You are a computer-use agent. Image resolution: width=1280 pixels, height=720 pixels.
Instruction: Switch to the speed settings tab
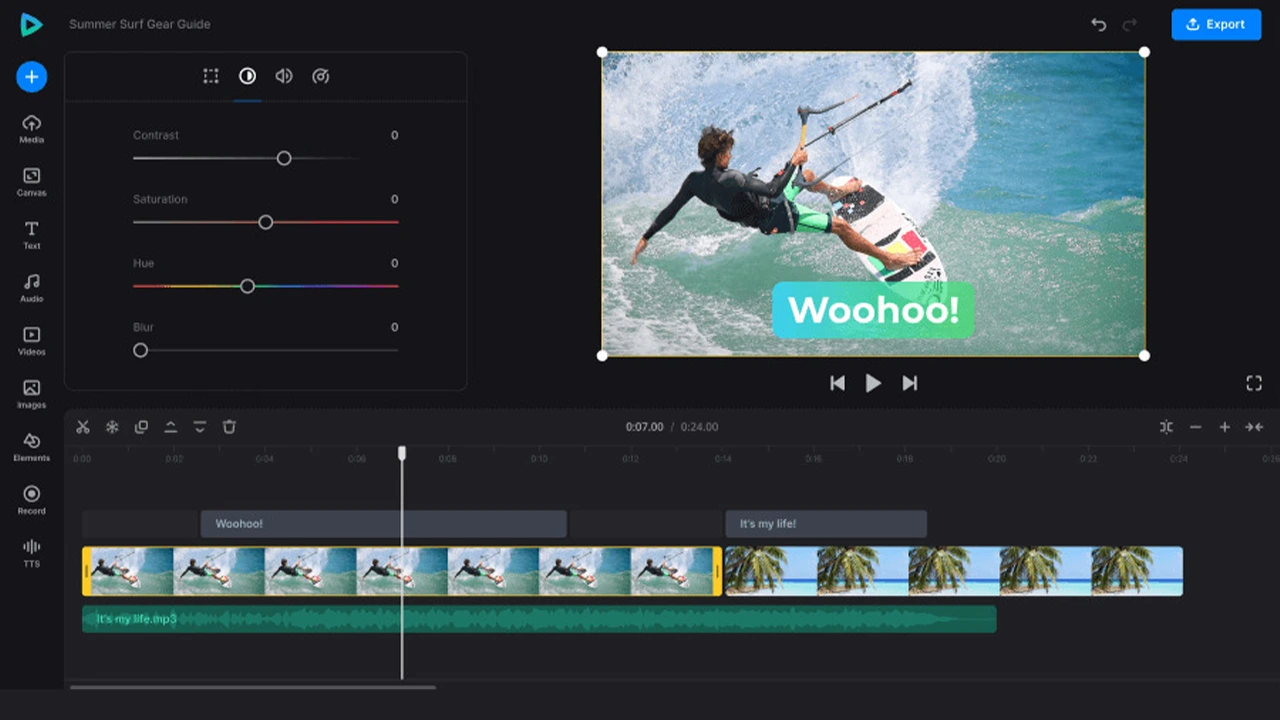click(321, 76)
